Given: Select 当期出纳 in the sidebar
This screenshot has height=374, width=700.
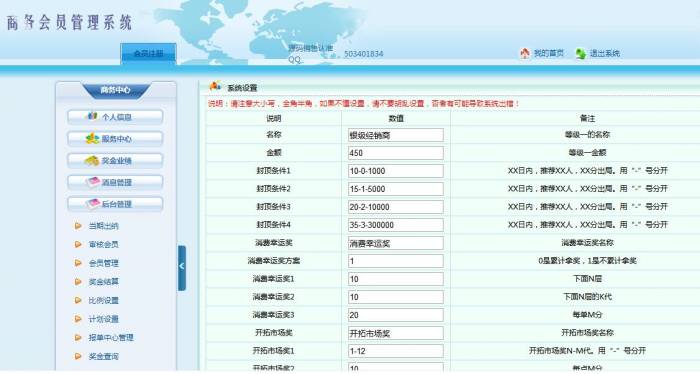Looking at the screenshot, I should tap(103, 226).
